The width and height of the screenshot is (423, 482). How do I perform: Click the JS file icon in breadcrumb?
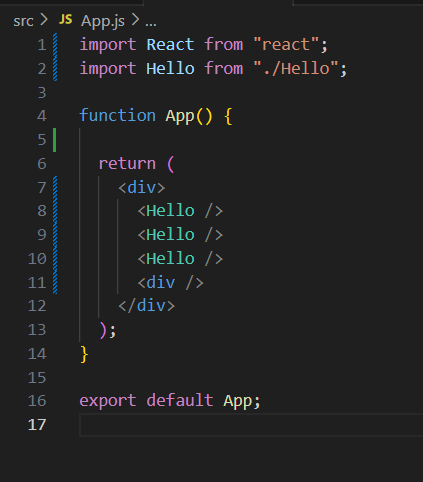(x=65, y=20)
